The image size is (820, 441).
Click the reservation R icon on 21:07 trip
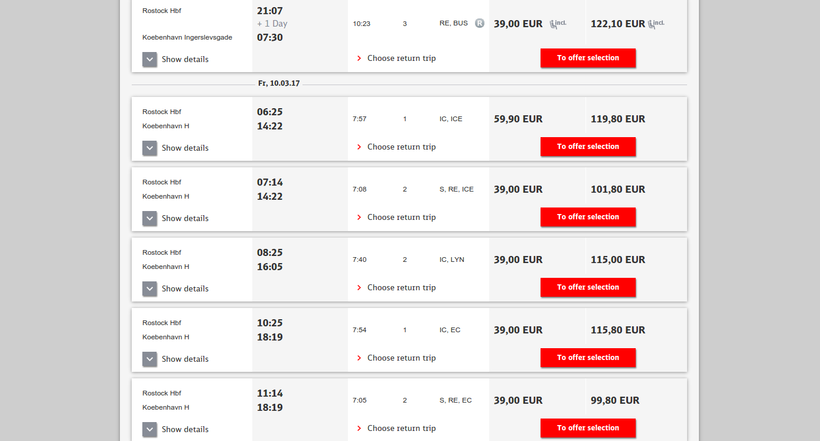point(479,23)
